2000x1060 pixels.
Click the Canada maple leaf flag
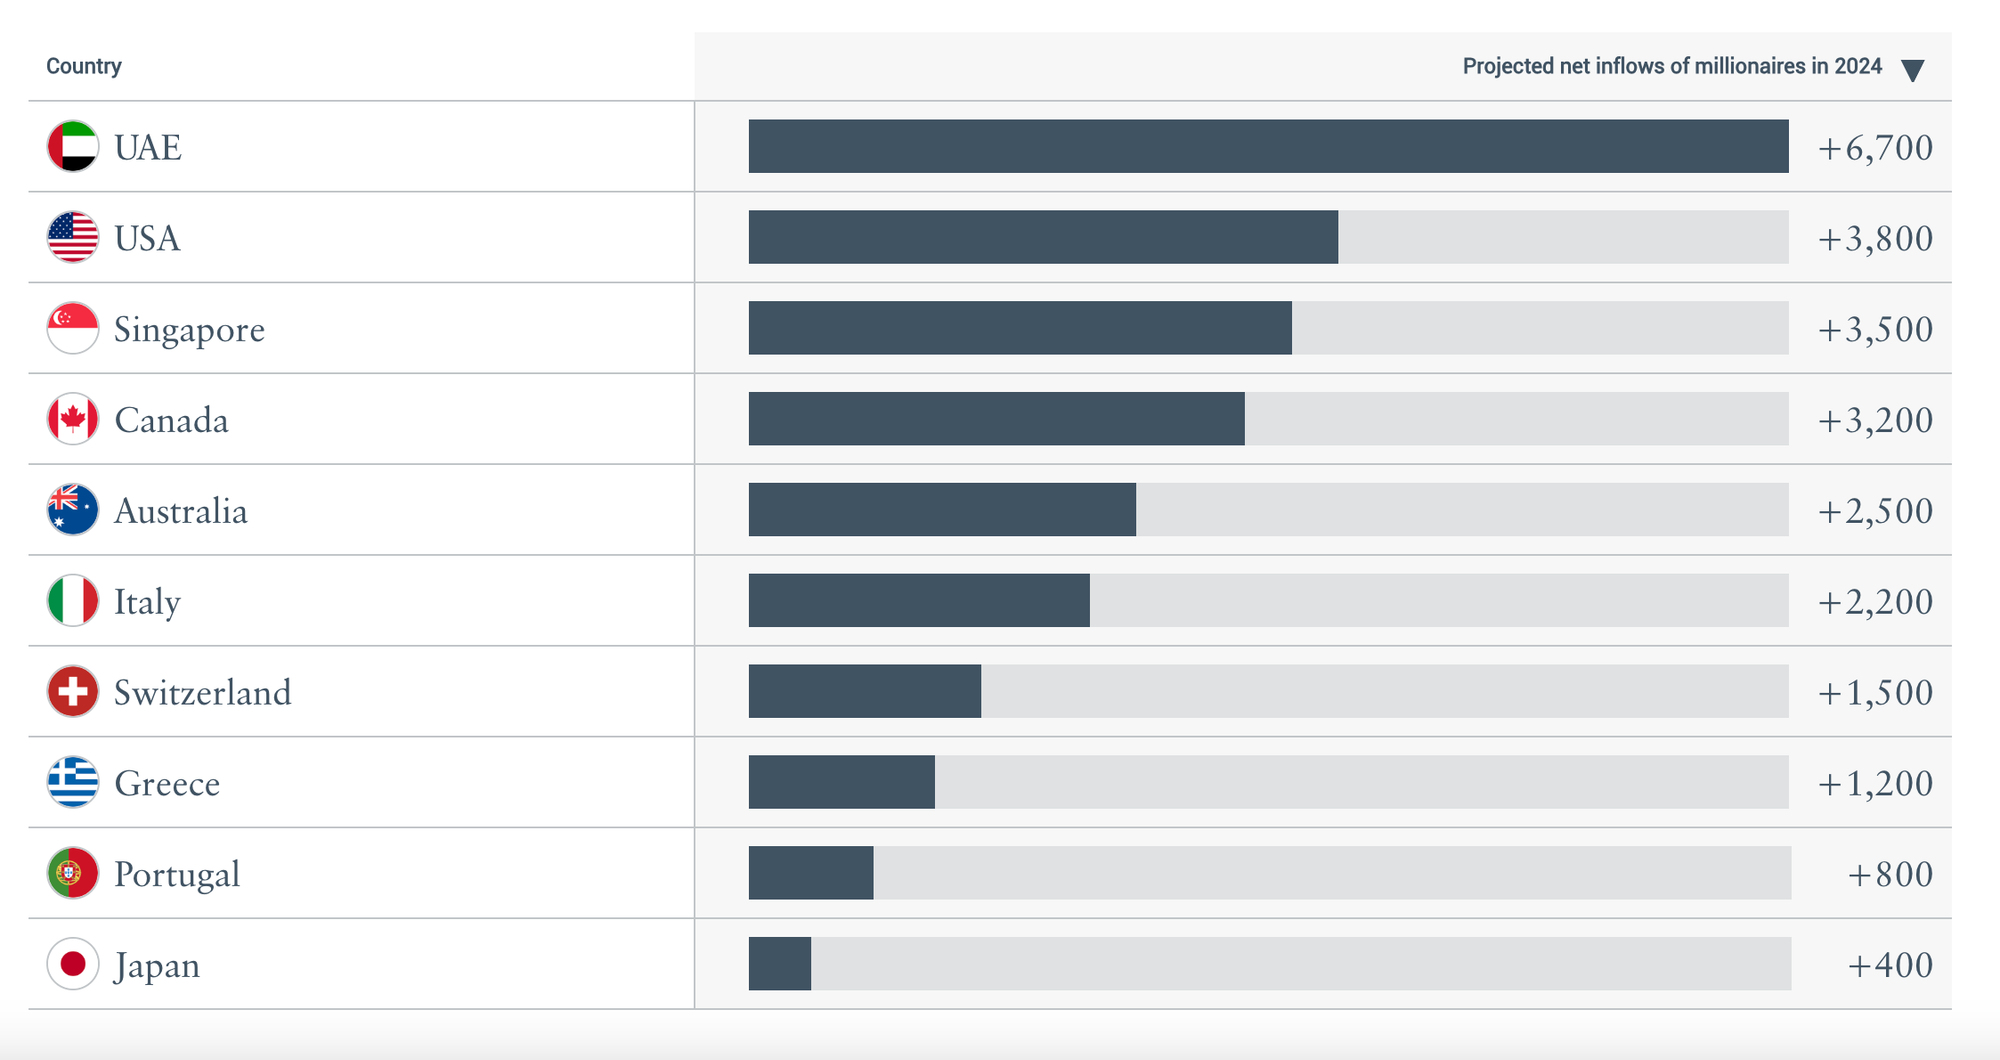click(x=73, y=419)
